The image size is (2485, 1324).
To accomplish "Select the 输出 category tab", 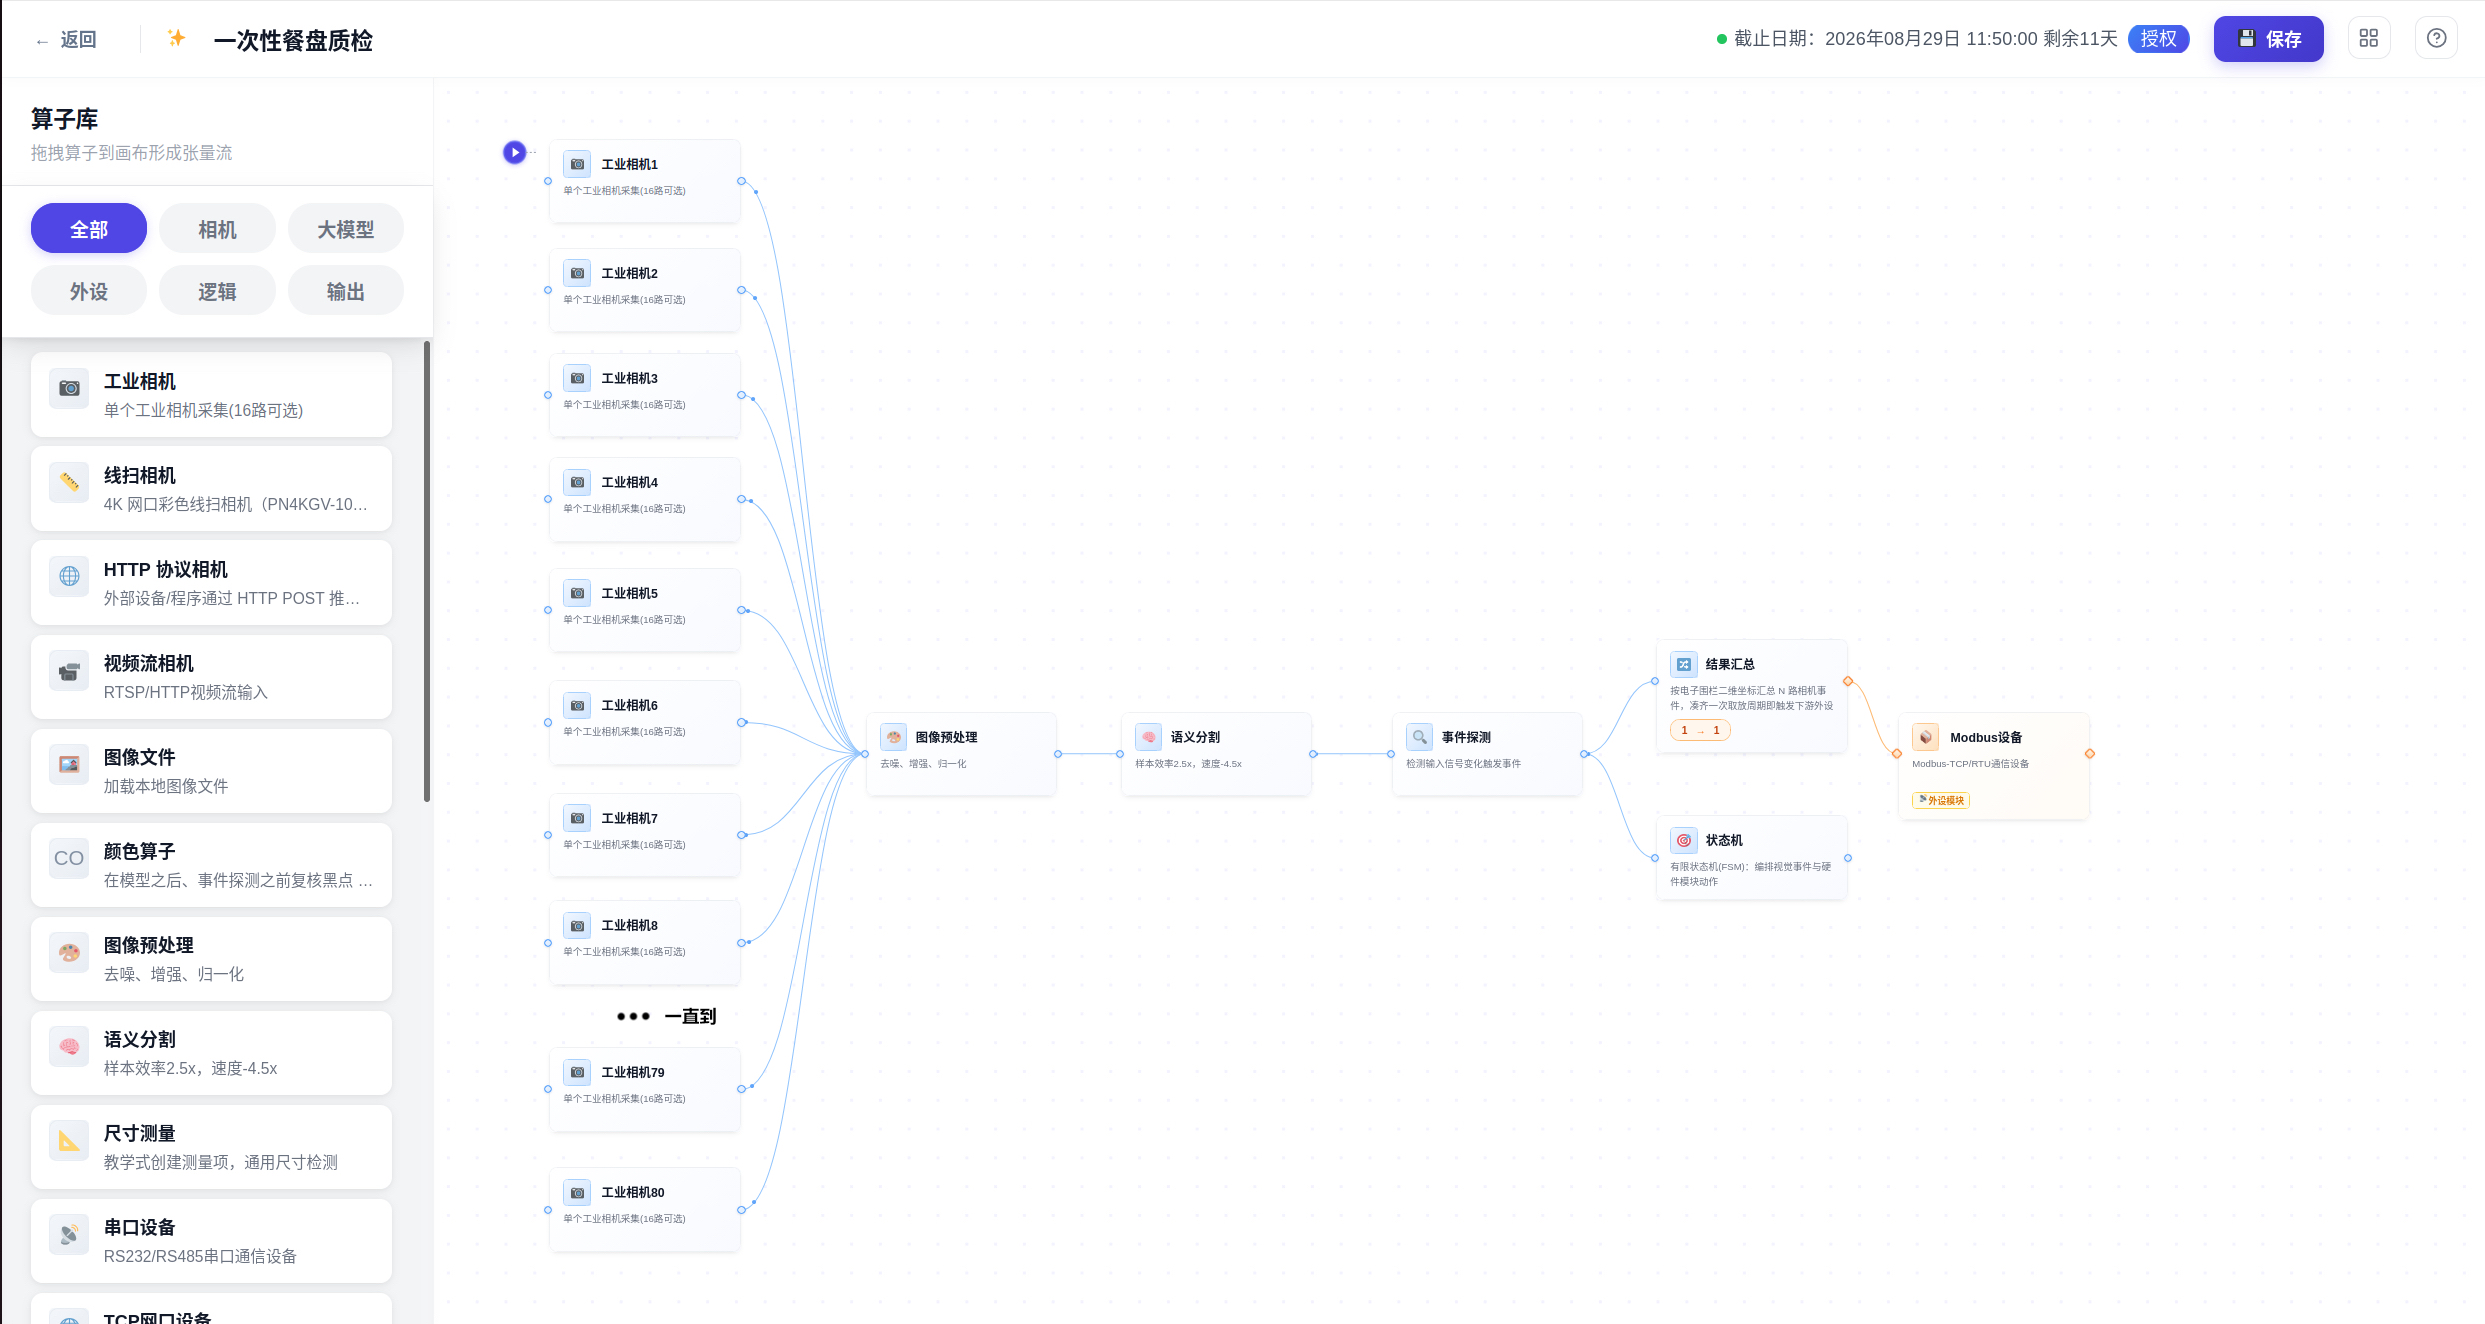I will (346, 291).
